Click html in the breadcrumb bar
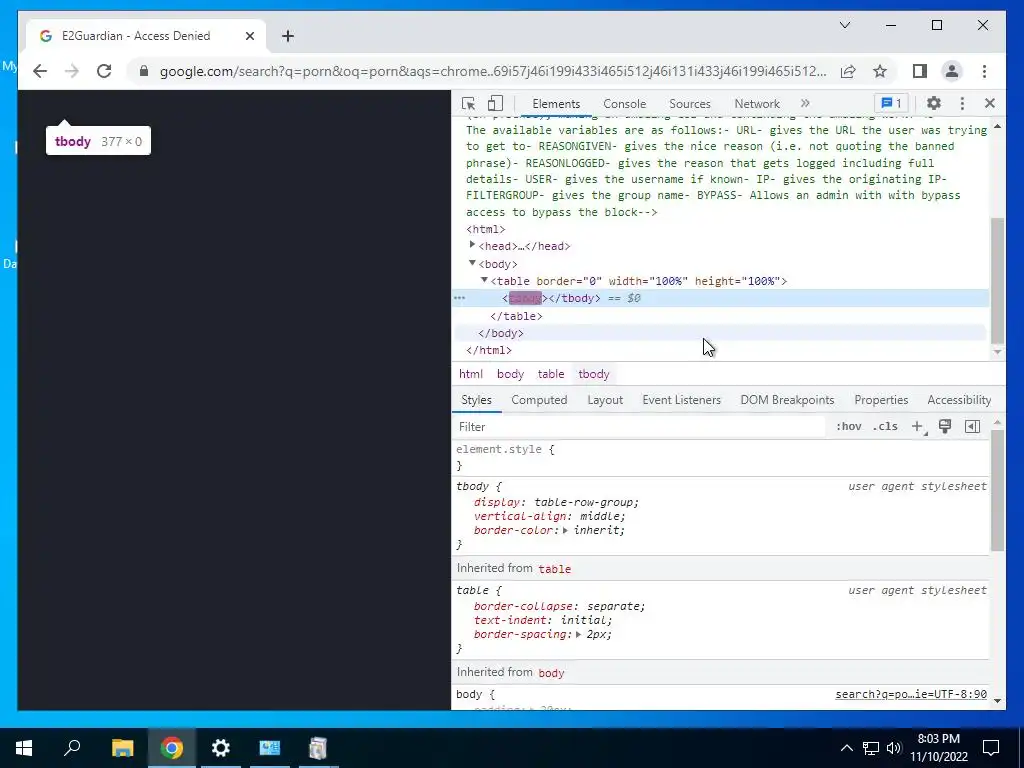Image resolution: width=1024 pixels, height=768 pixels. click(471, 374)
